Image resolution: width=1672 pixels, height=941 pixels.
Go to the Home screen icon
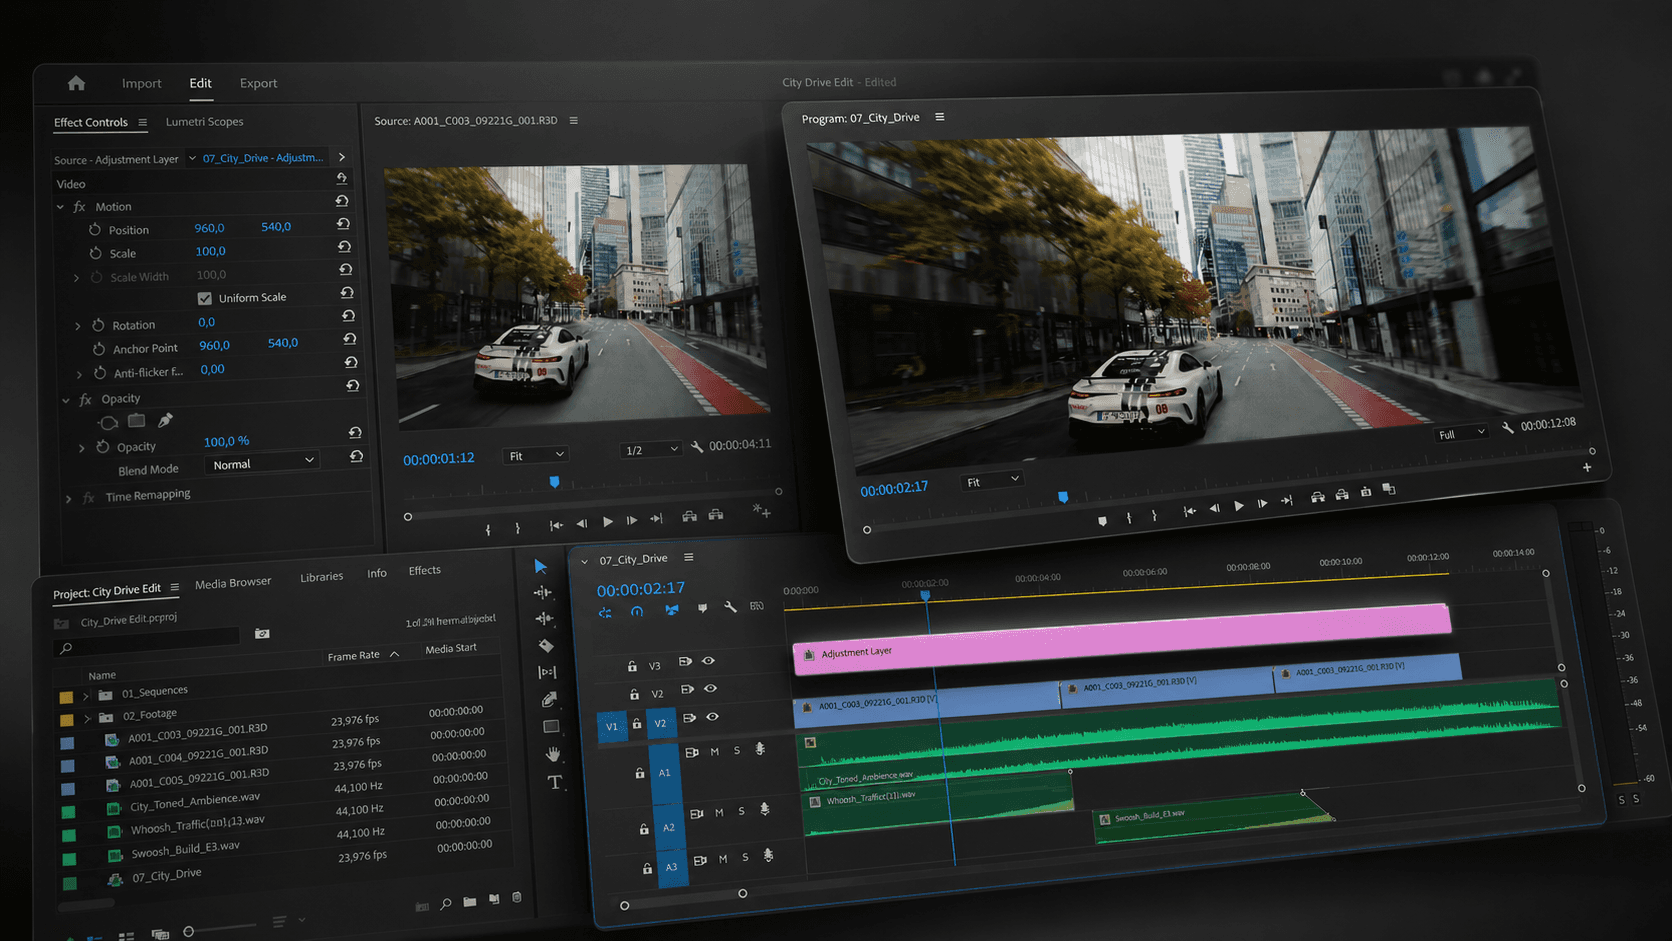coord(76,83)
